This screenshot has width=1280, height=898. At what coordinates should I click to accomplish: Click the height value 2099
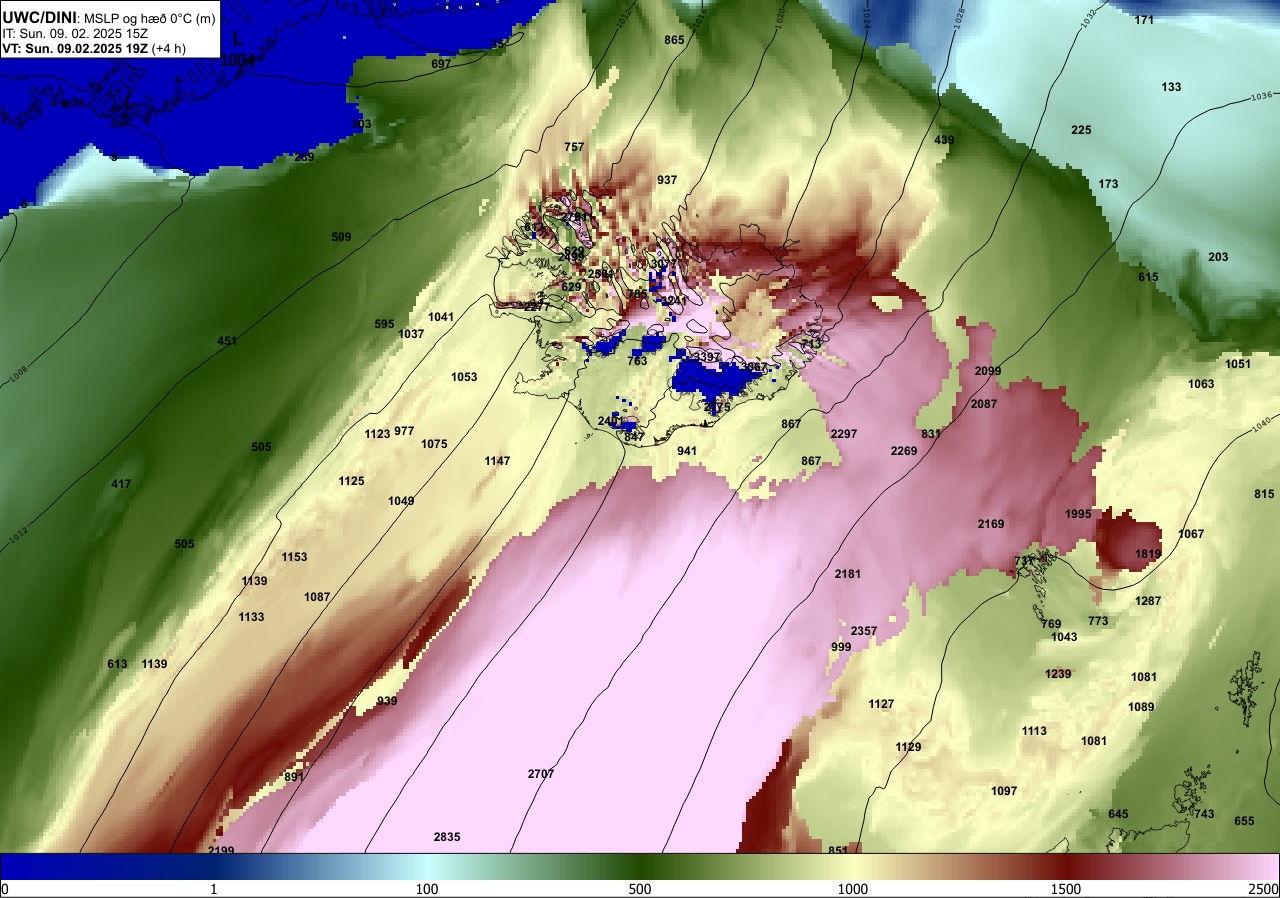[x=988, y=371]
